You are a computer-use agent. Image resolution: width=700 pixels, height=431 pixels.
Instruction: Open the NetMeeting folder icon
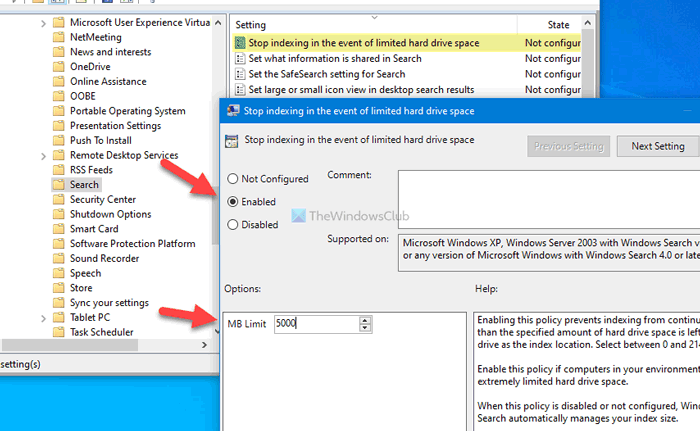(58, 37)
